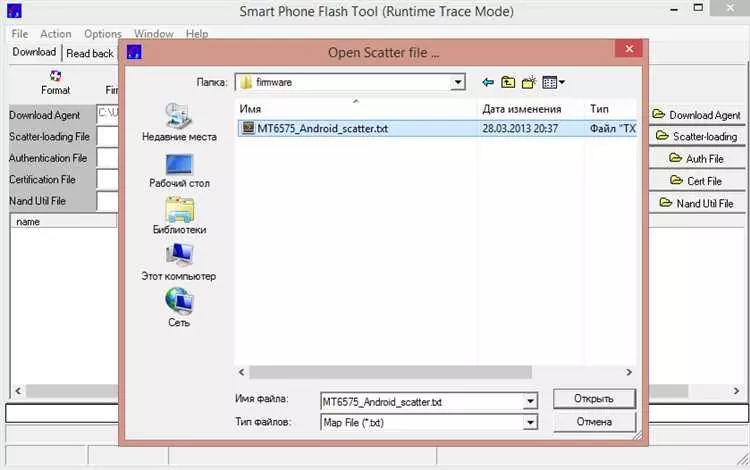Image resolution: width=750 pixels, height=470 pixels.
Task: Click the Scatter-loading File label
Action: (x=49, y=137)
